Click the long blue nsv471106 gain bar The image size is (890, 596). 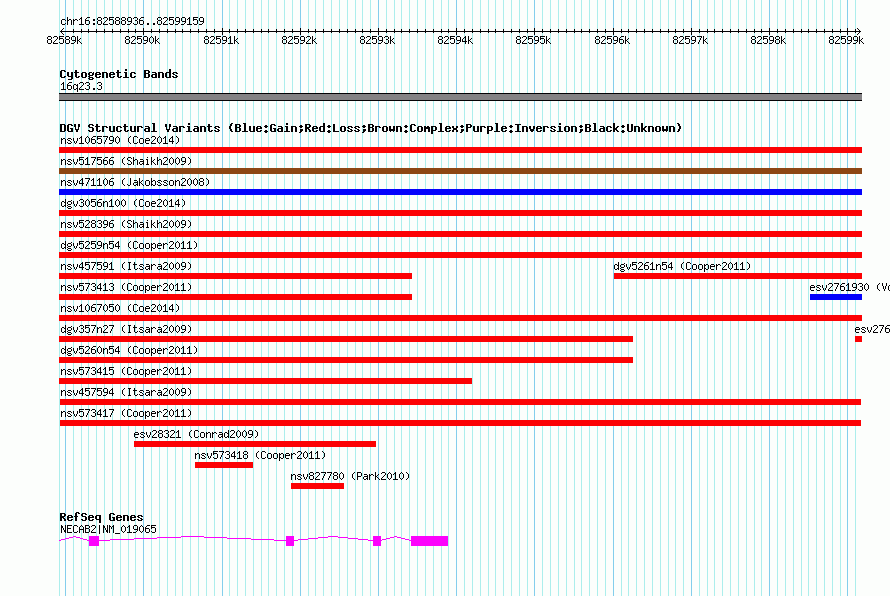point(460,192)
